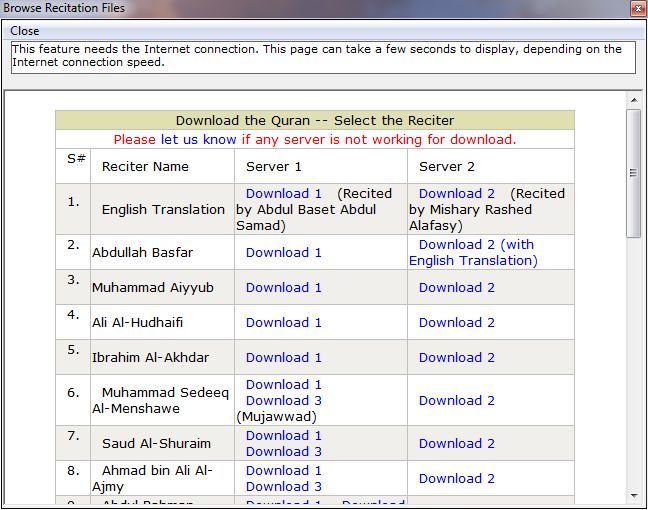The height and width of the screenshot is (510, 648).
Task: Click Download 1 for Ahmad bin Ali Al-Ajmy
Action: point(284,471)
